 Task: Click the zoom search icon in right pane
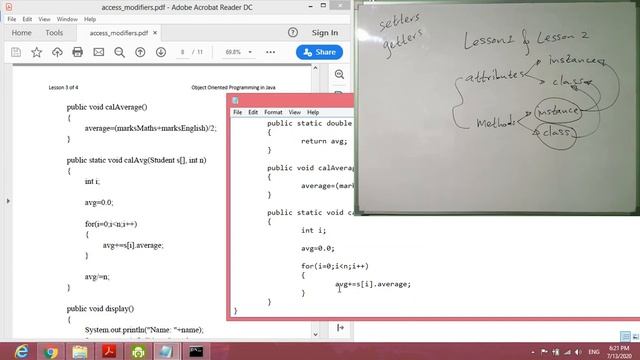339,74
